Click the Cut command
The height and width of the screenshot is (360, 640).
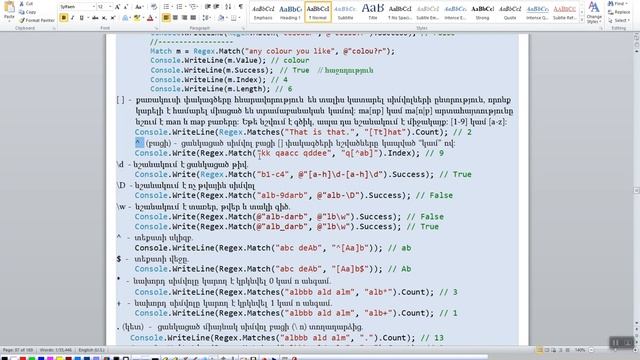pyautogui.click(x=27, y=4)
